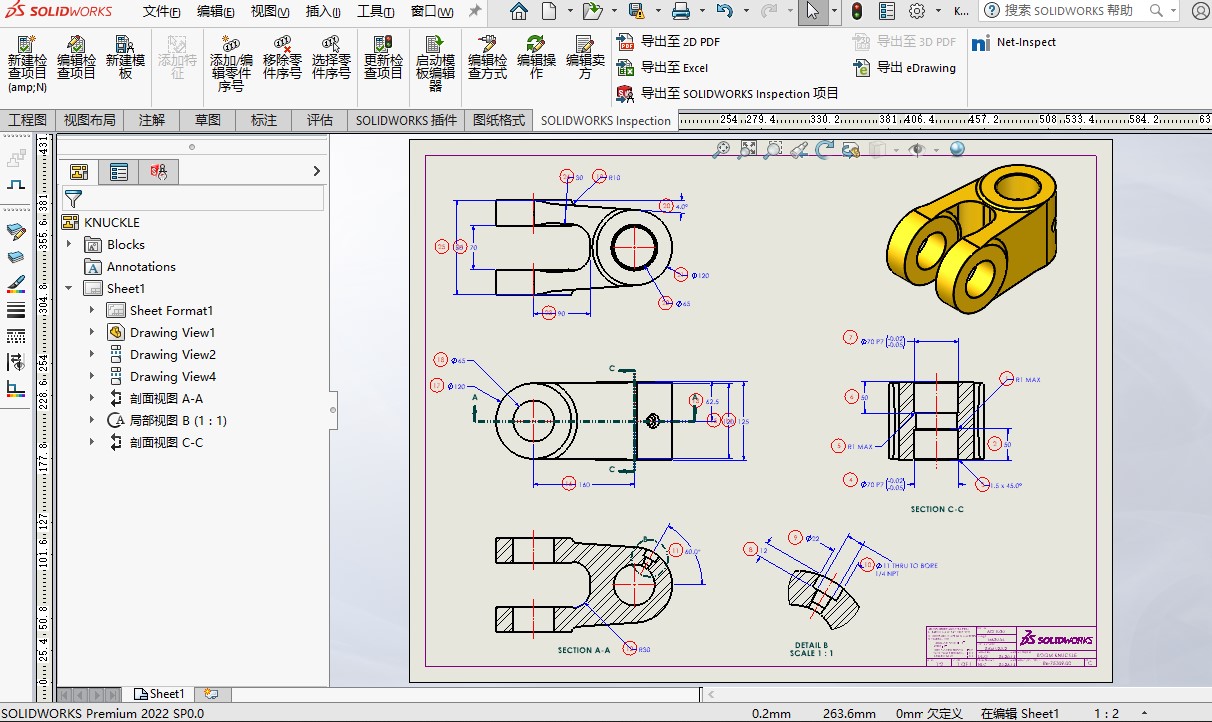Expand the Blocks tree node

69,244
